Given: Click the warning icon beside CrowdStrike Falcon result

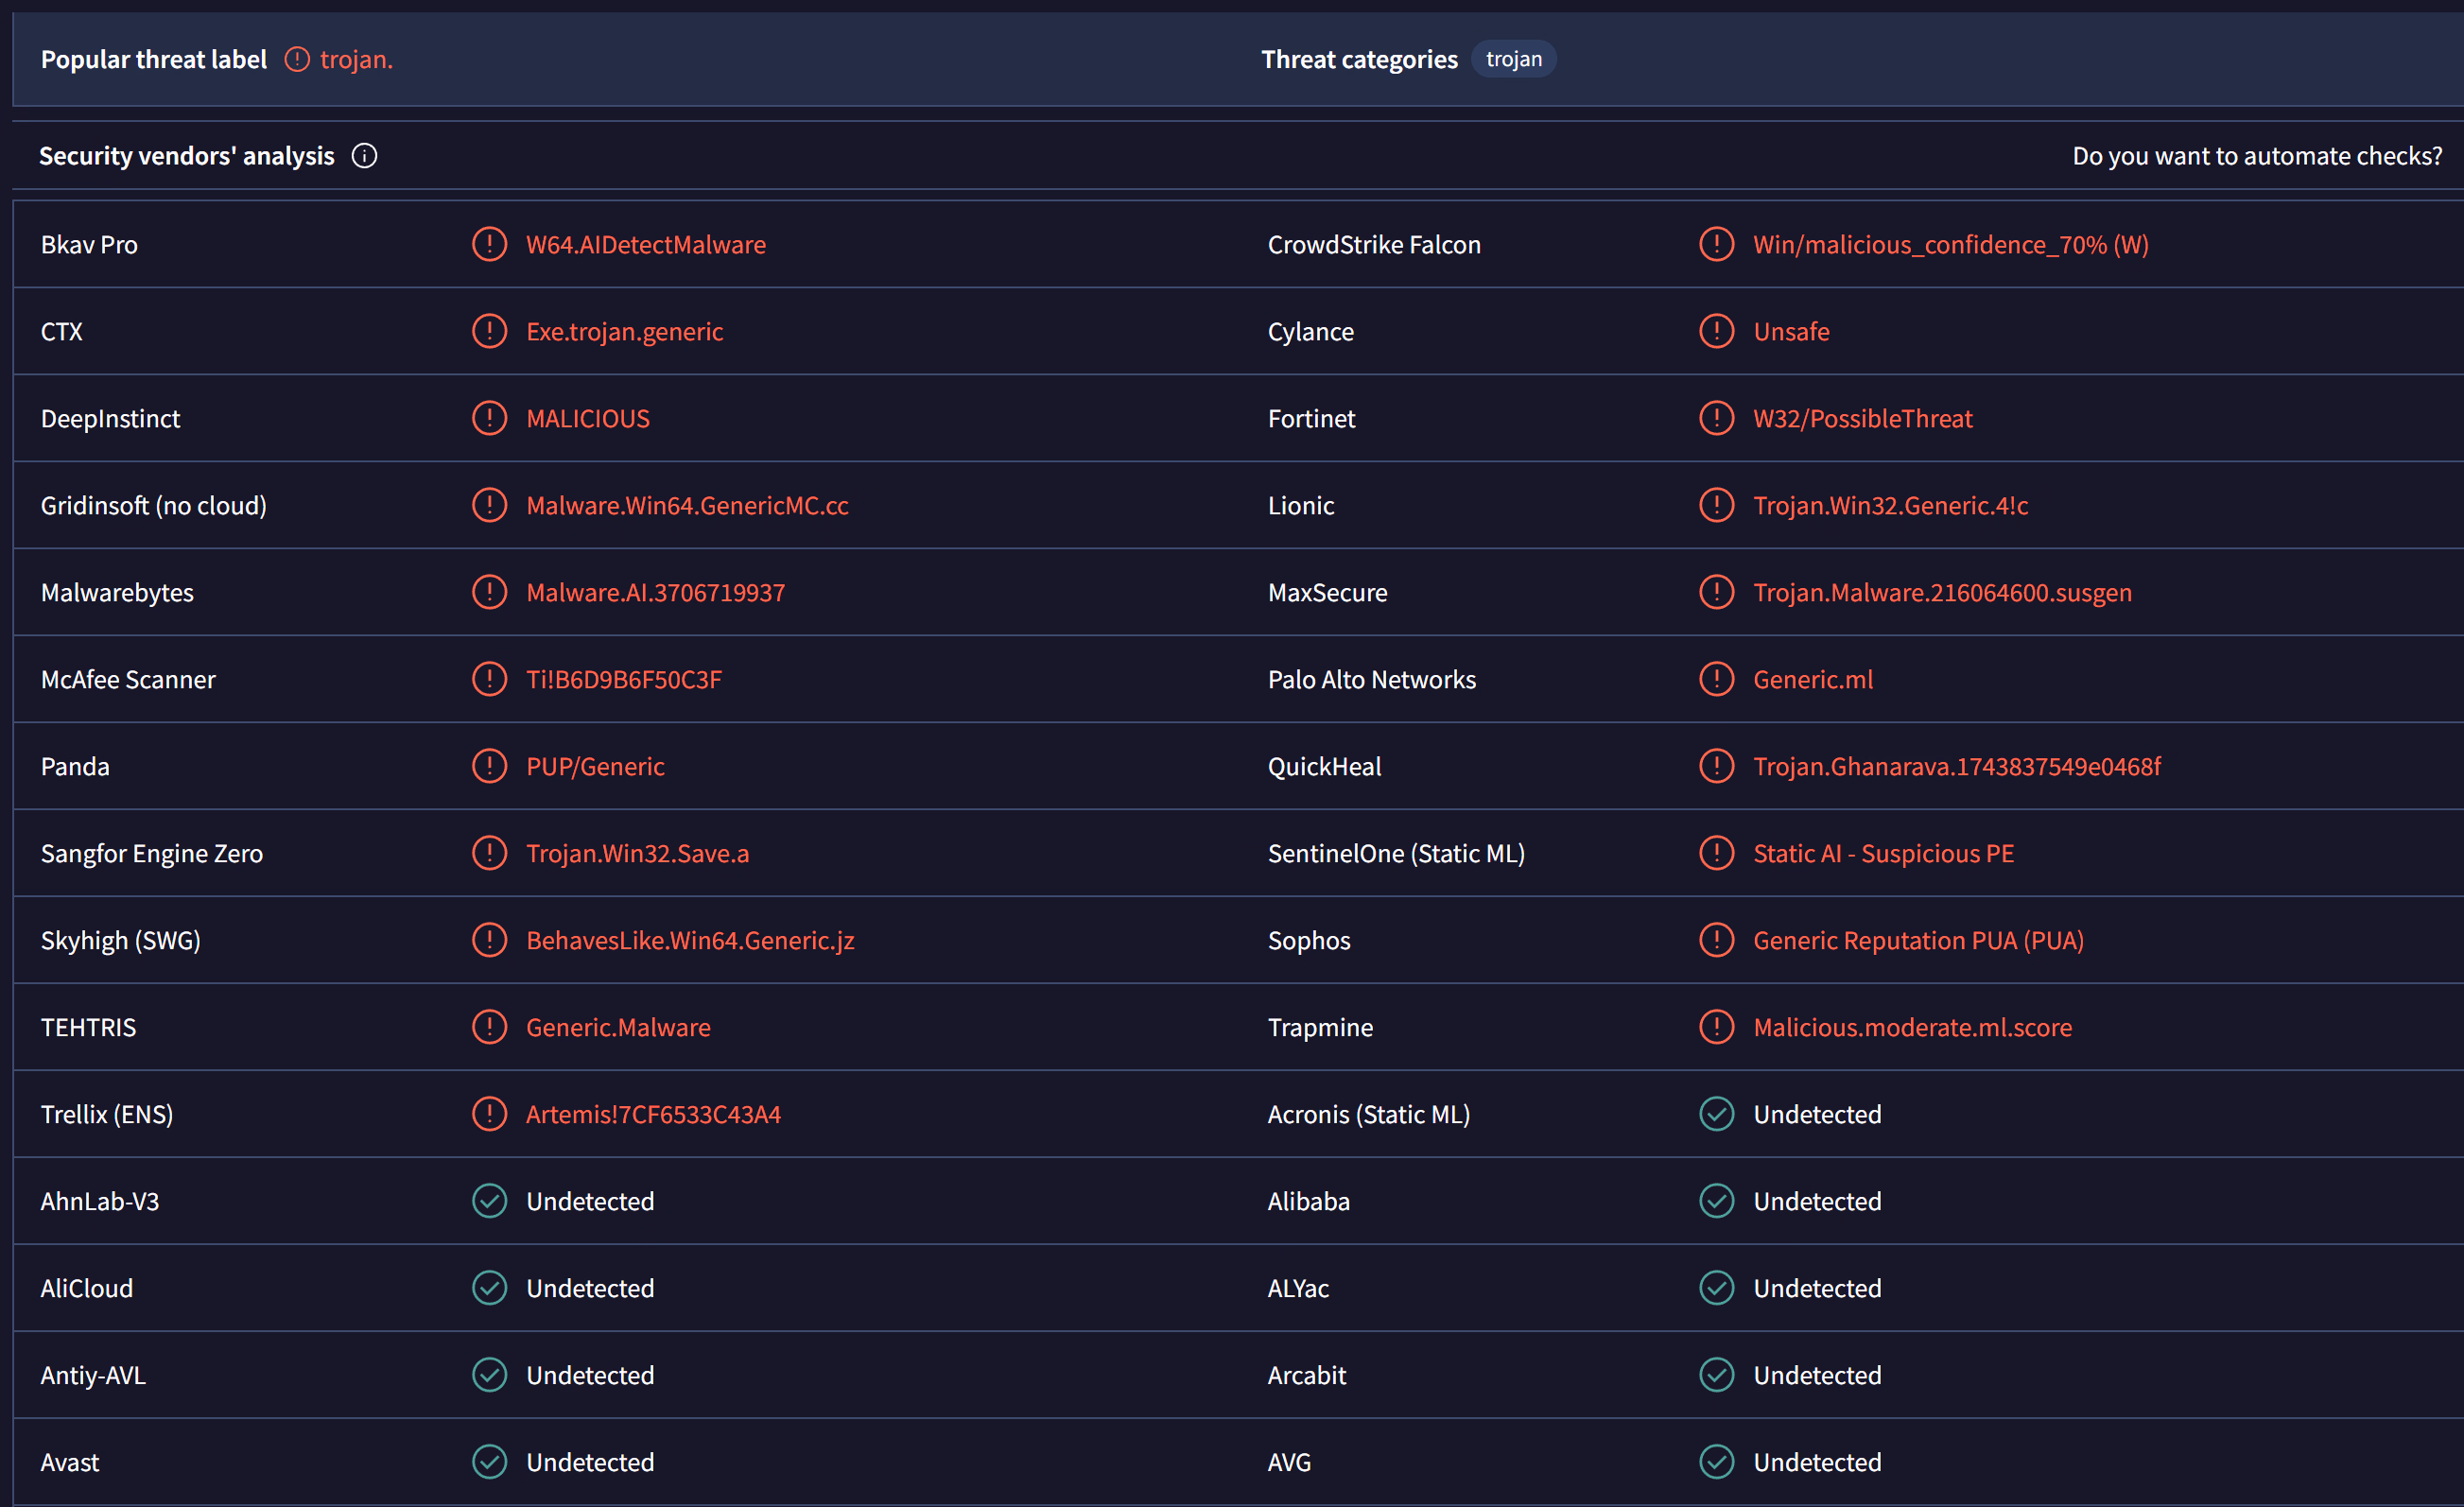Looking at the screenshot, I should (1716, 244).
